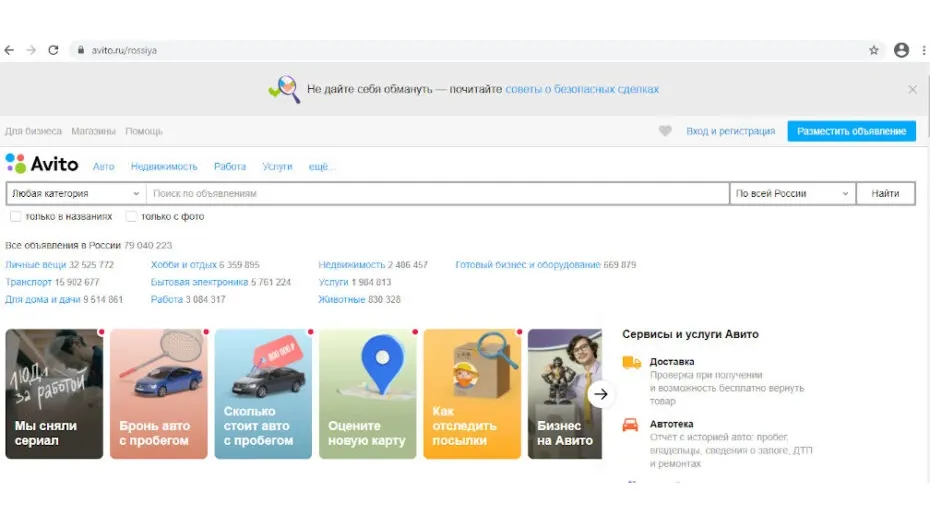Screen dimensions: 930x523
Task: Toggle the 'только в названиях' checkbox
Action: 15,216
